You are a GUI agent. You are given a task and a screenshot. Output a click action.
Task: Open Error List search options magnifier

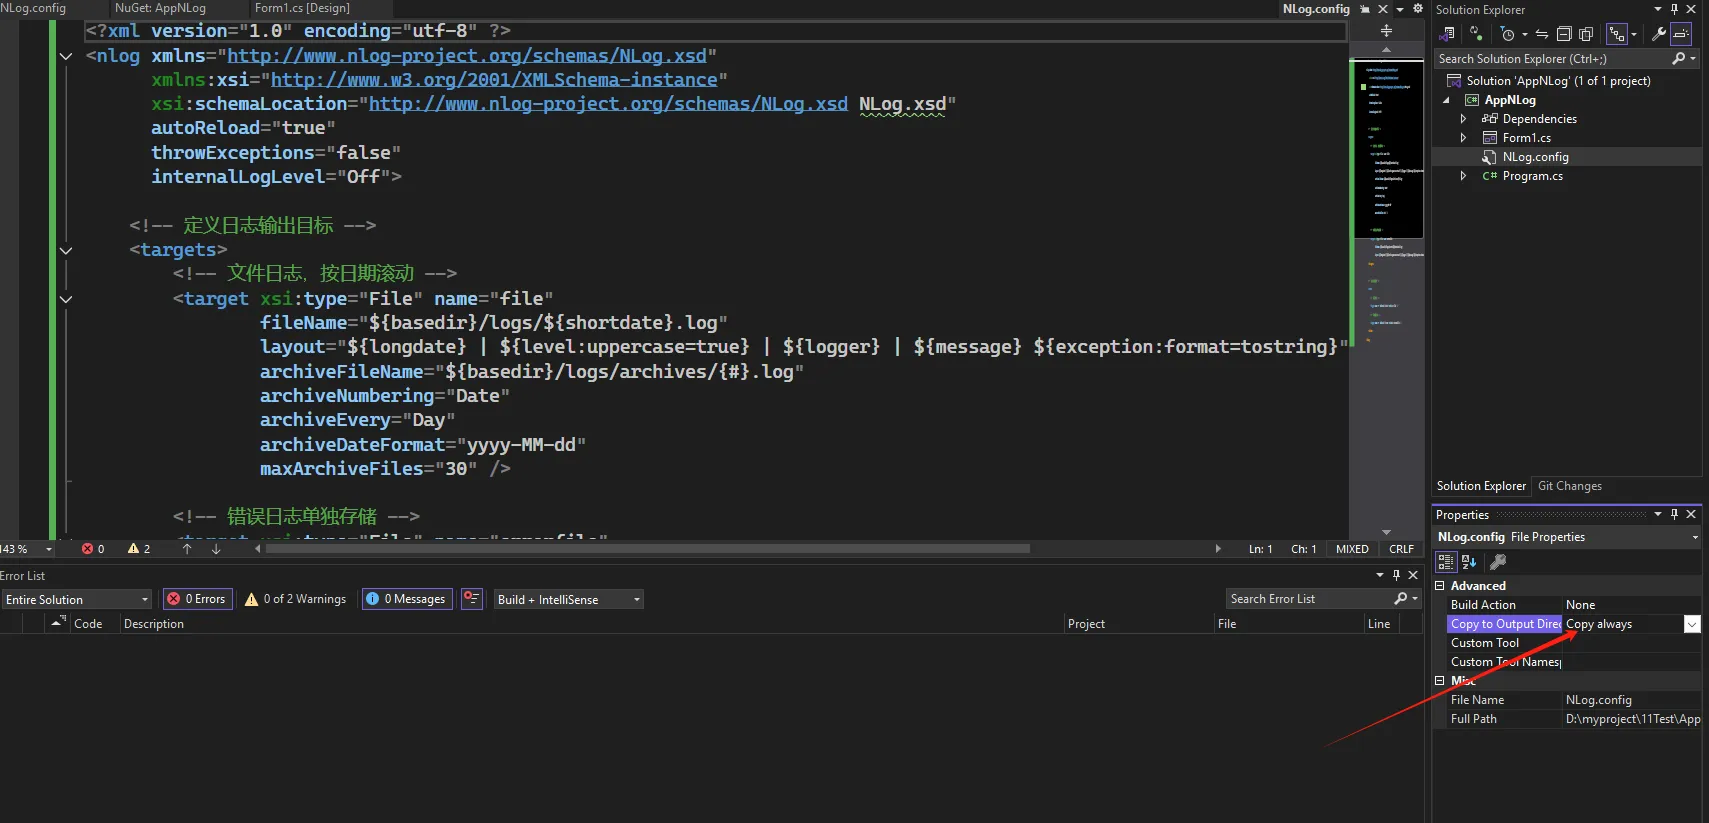pyautogui.click(x=1401, y=599)
